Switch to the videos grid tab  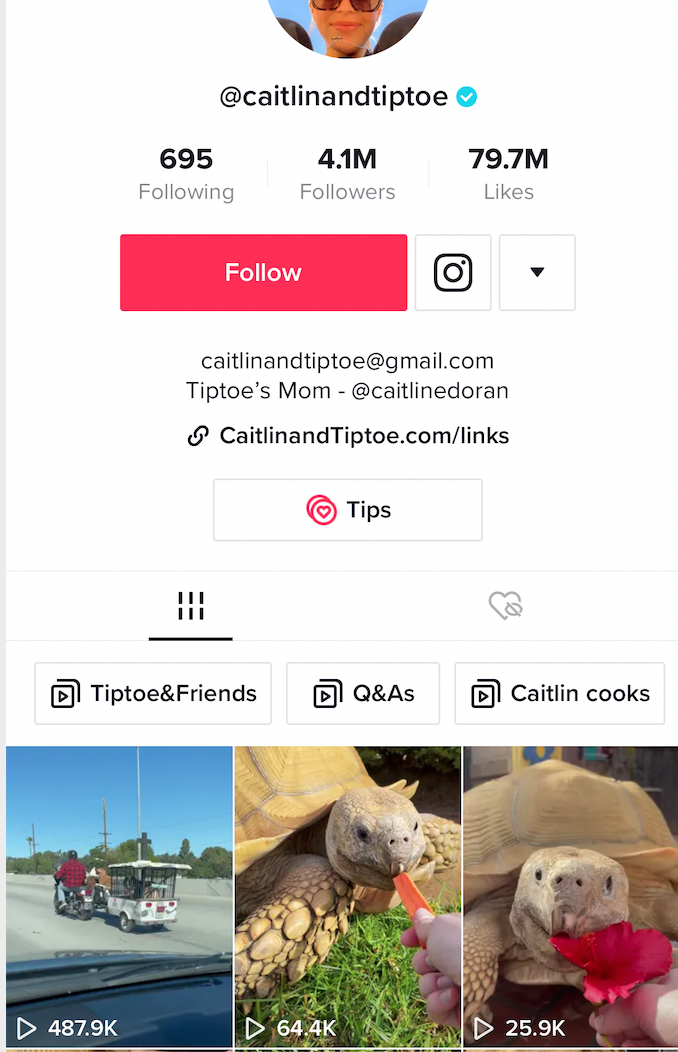pos(190,607)
